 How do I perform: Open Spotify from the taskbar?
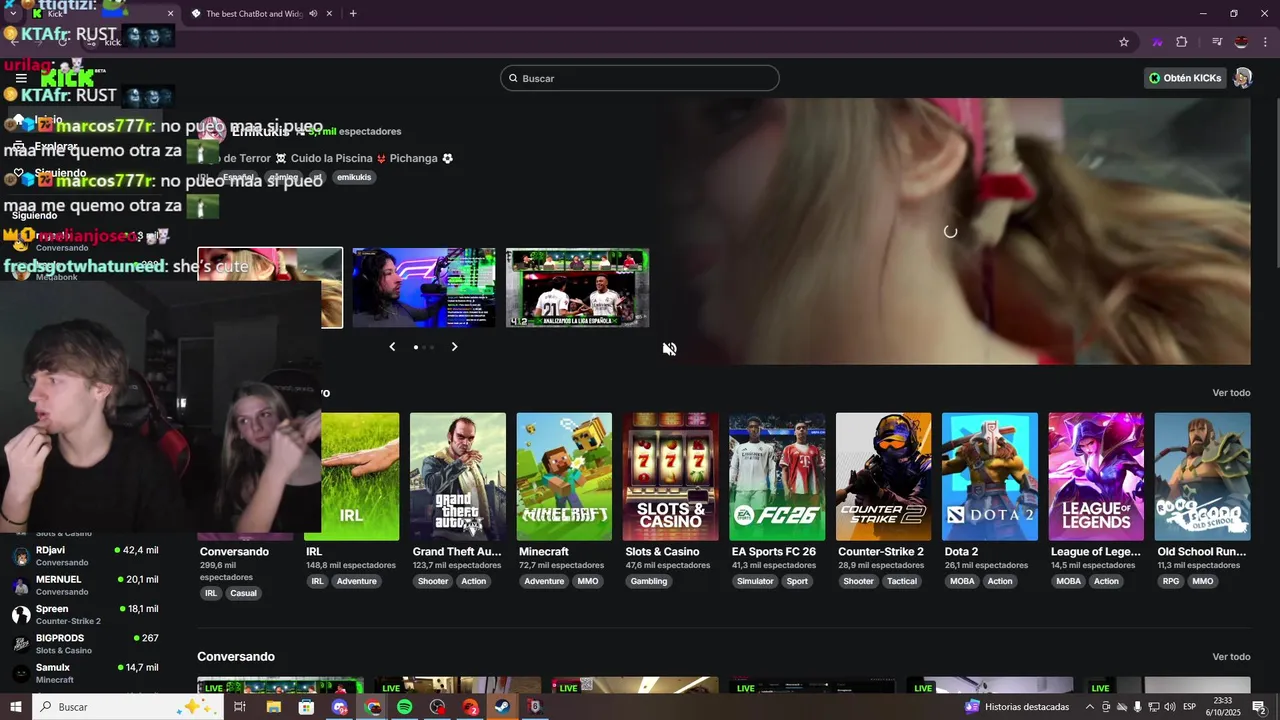[x=405, y=707]
